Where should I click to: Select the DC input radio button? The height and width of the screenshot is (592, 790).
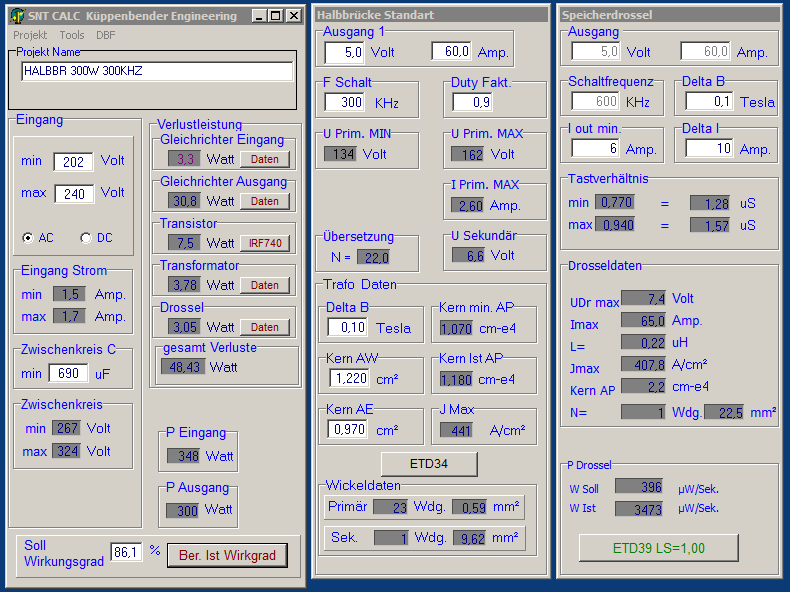click(x=86, y=238)
